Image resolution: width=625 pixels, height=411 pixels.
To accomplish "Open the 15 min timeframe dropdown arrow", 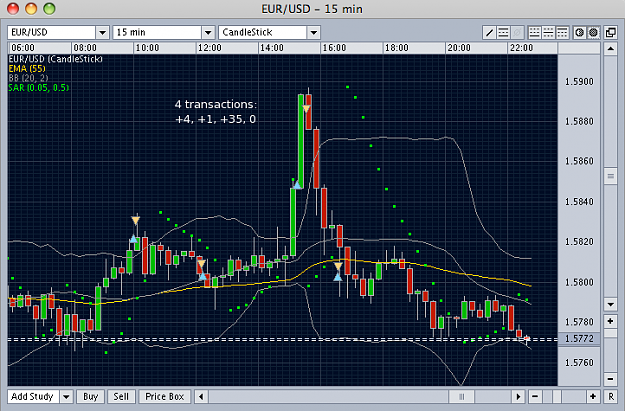I will 208,33.
